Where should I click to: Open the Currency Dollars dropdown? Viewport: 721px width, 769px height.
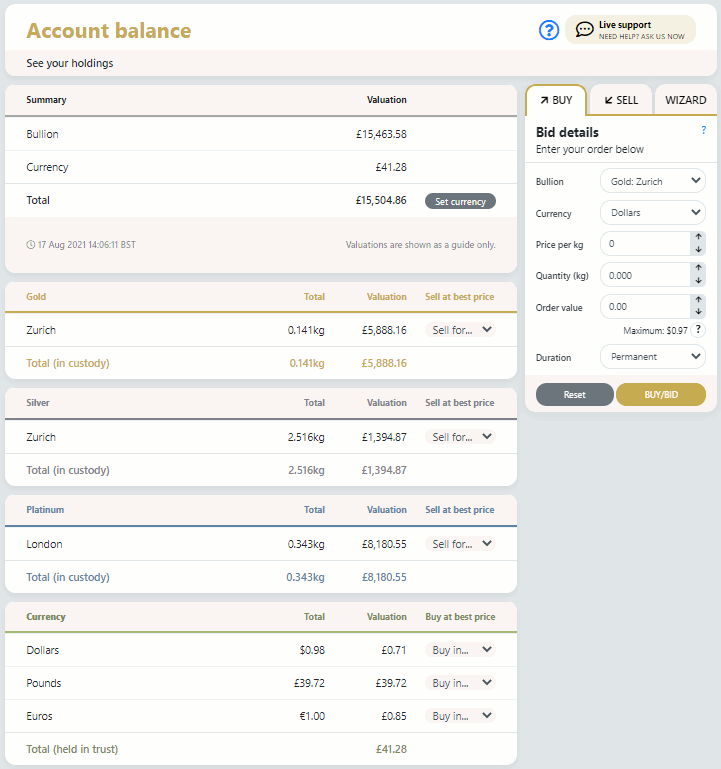click(x=653, y=212)
